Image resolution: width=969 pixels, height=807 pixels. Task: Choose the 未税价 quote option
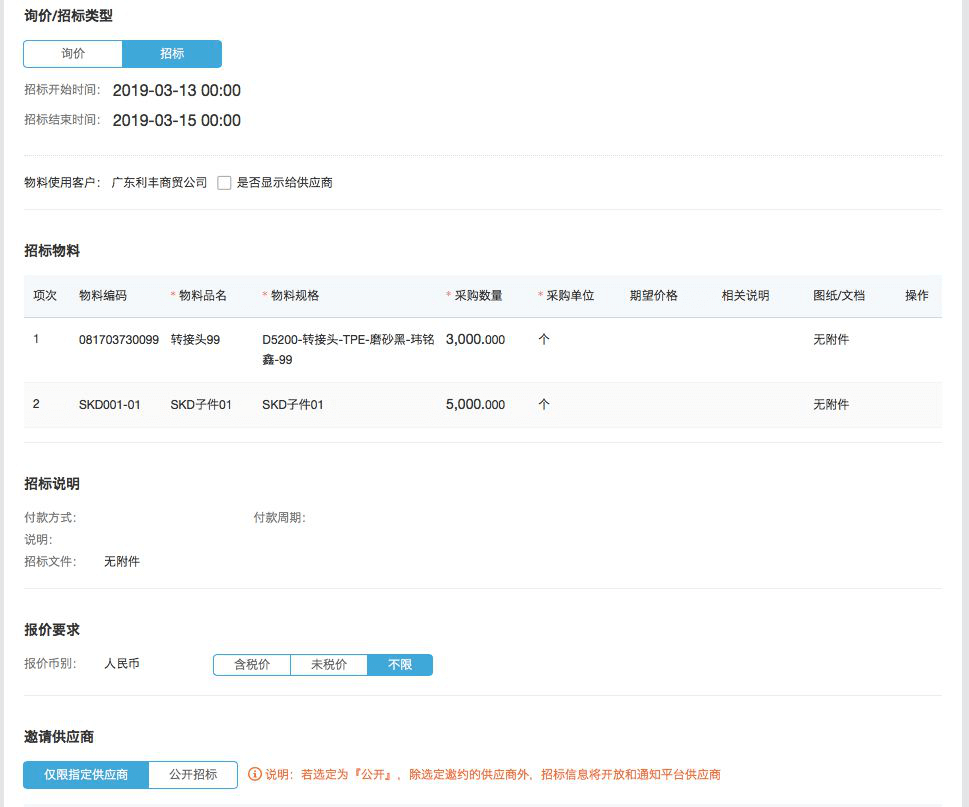point(329,665)
